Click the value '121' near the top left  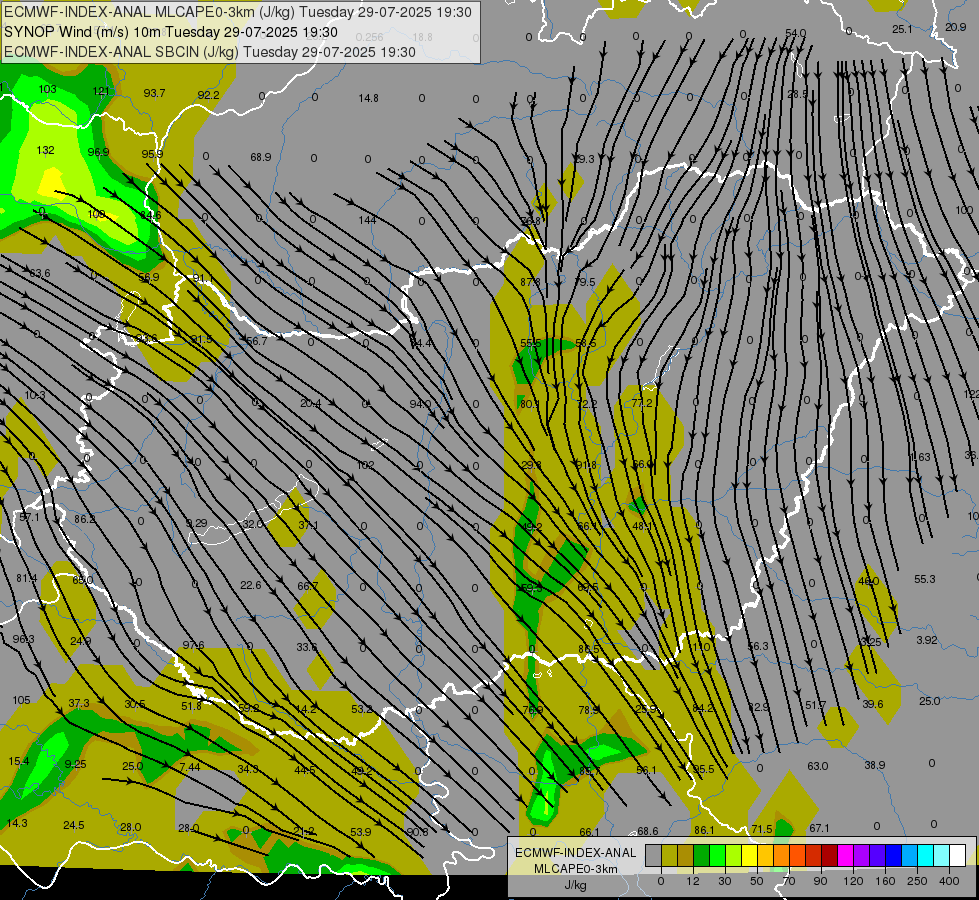tap(101, 91)
